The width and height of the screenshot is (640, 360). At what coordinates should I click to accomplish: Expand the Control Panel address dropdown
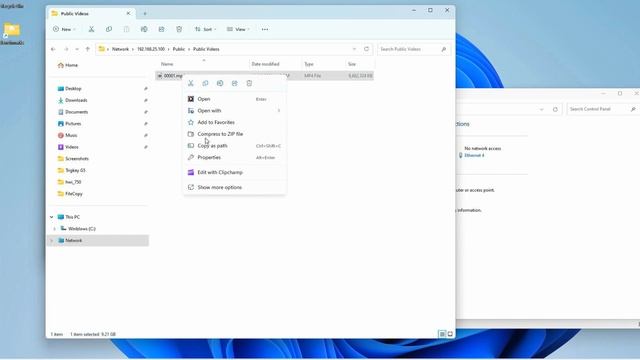pos(542,109)
